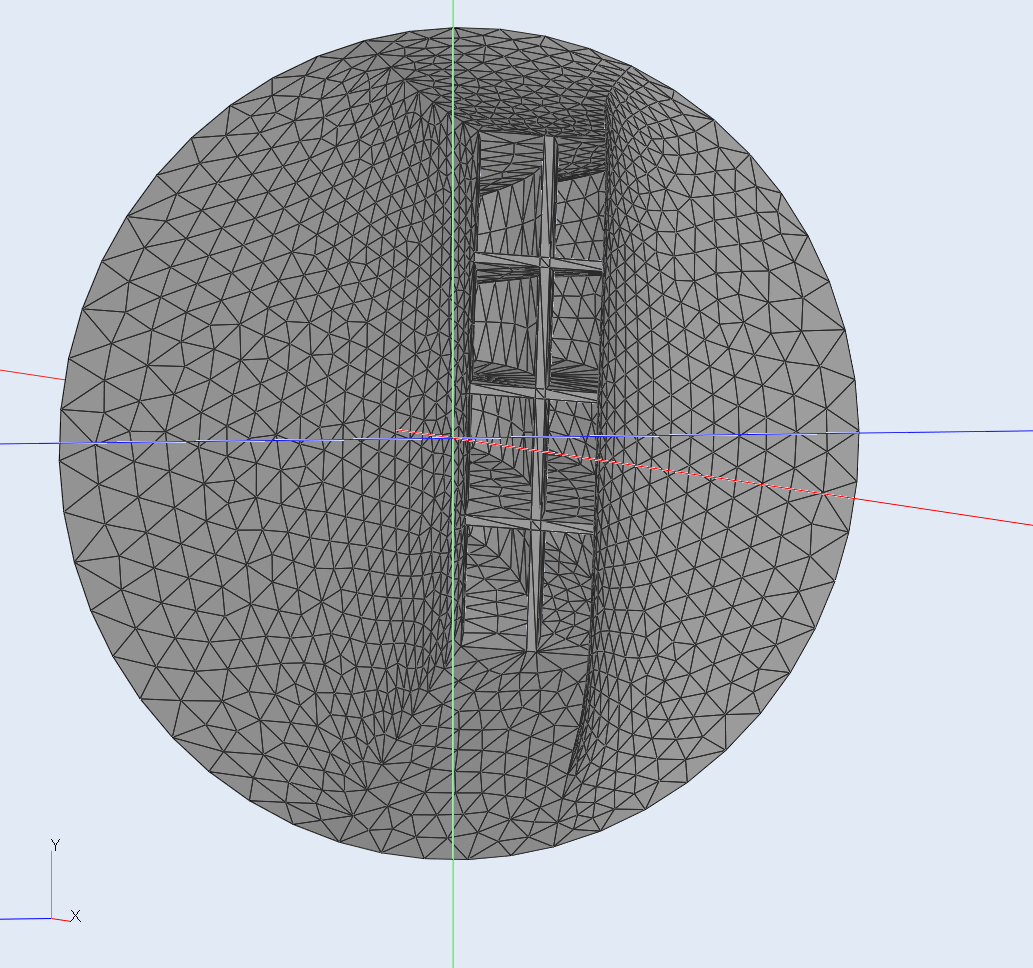Click the Y label on the orientation triad
This screenshot has height=968, width=1033.
pos(55,845)
